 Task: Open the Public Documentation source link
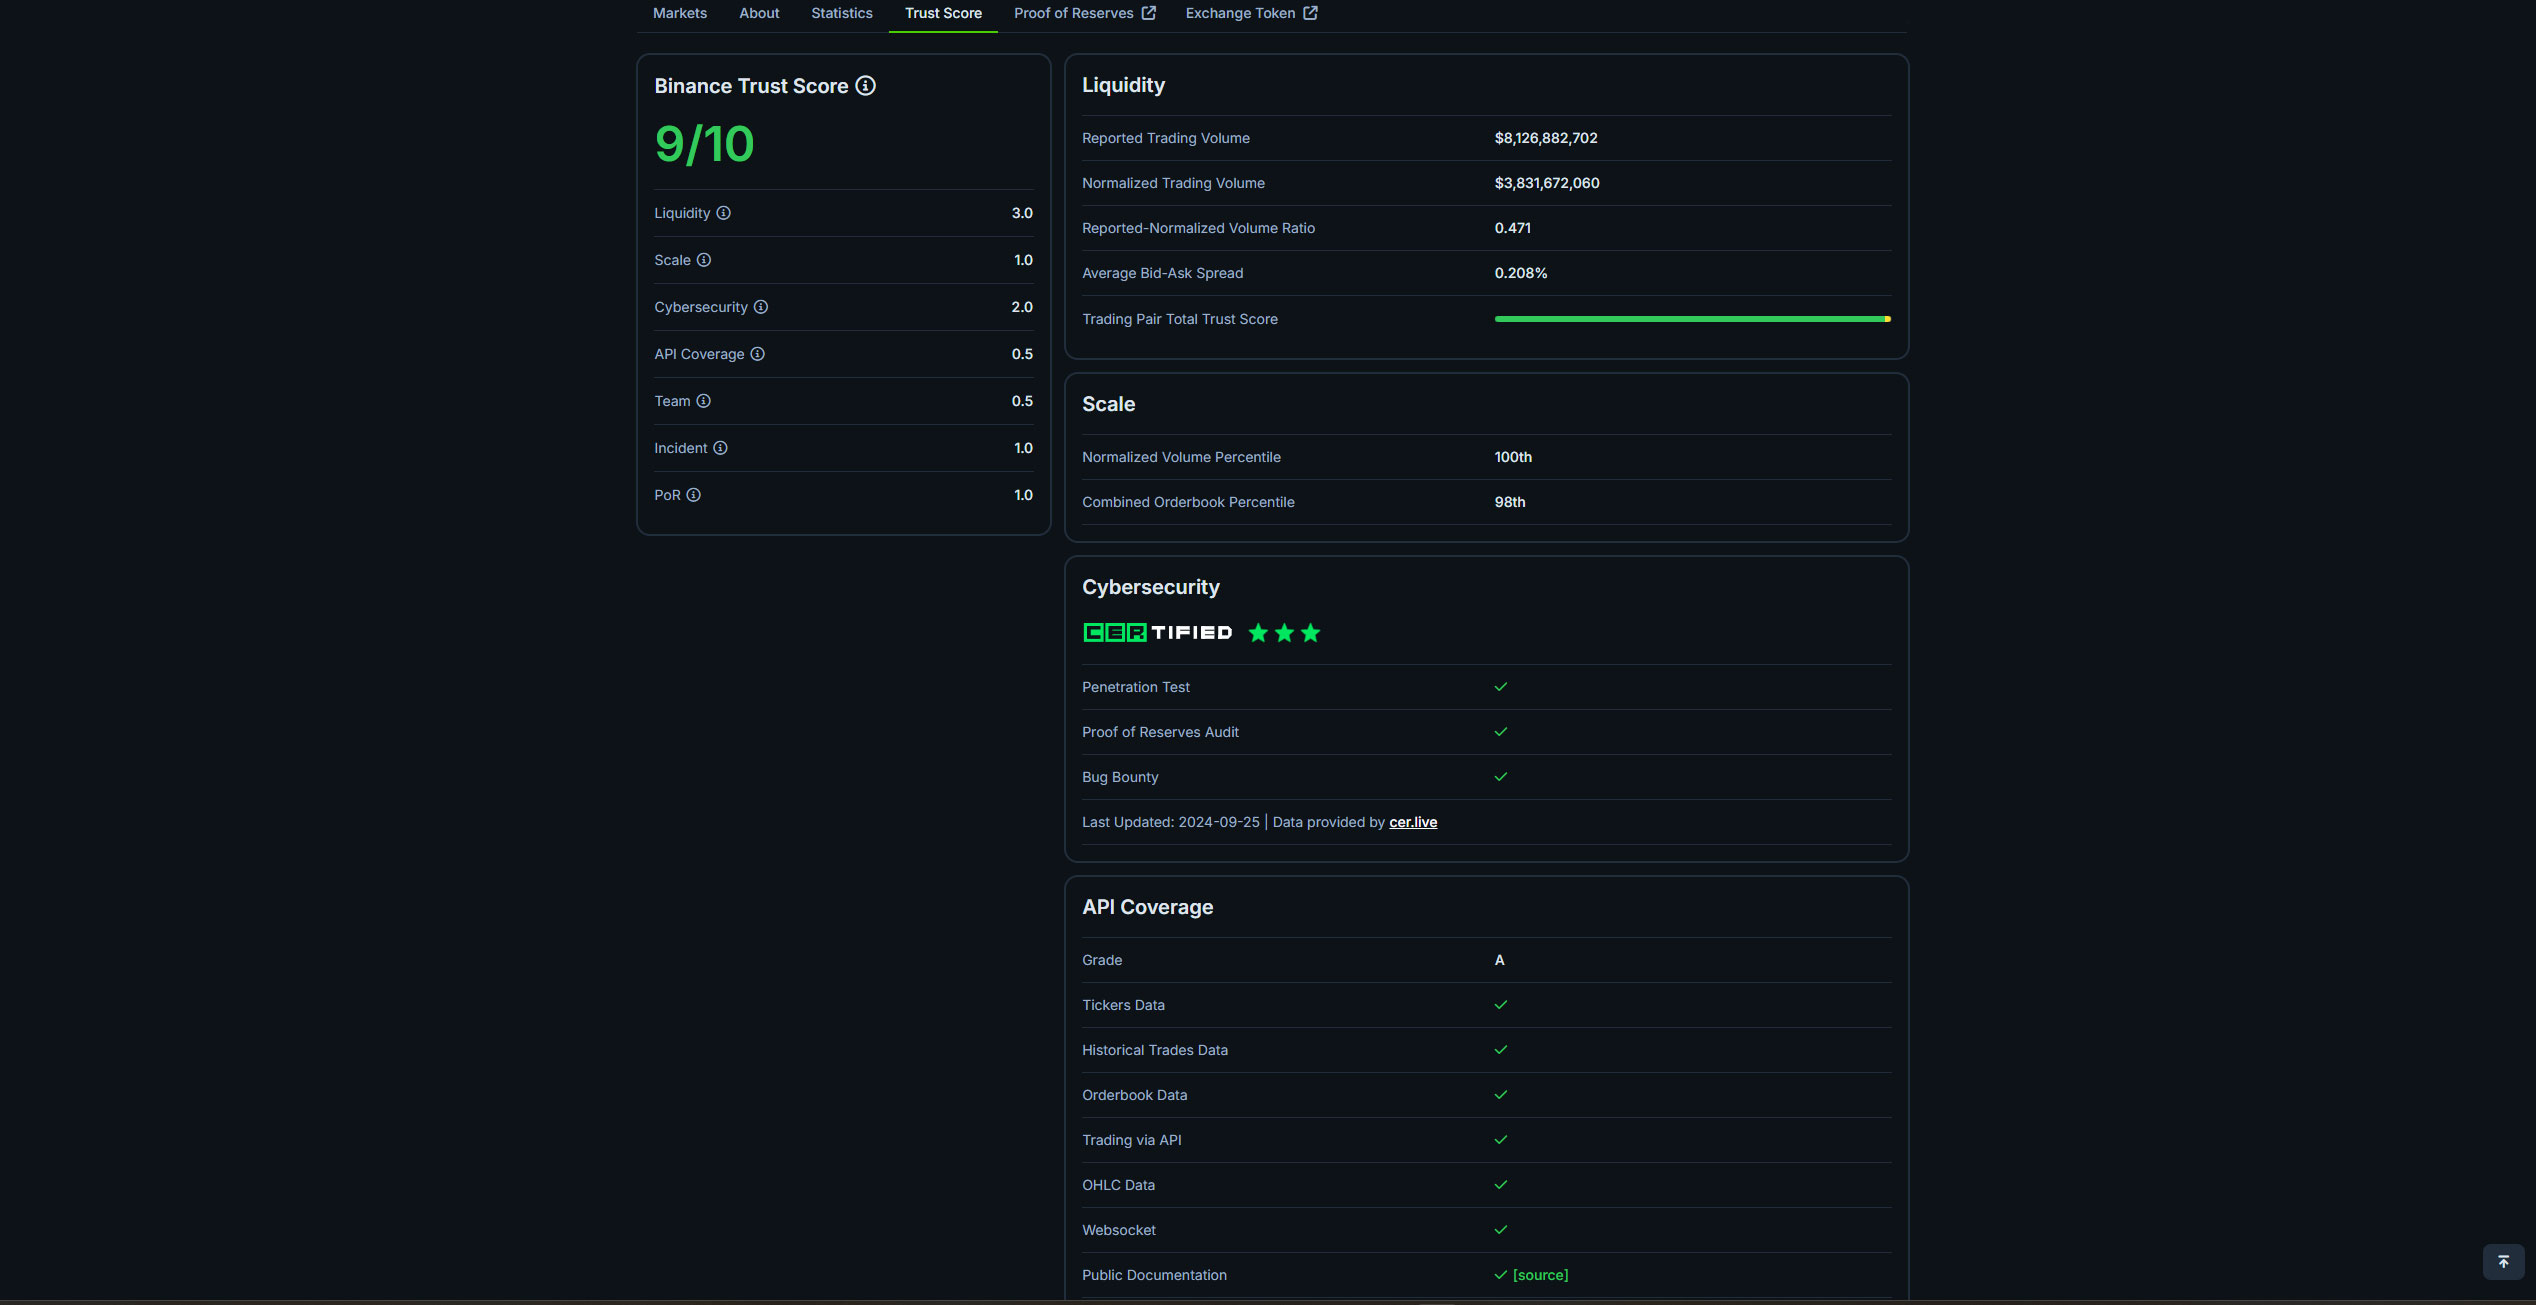[1540, 1275]
